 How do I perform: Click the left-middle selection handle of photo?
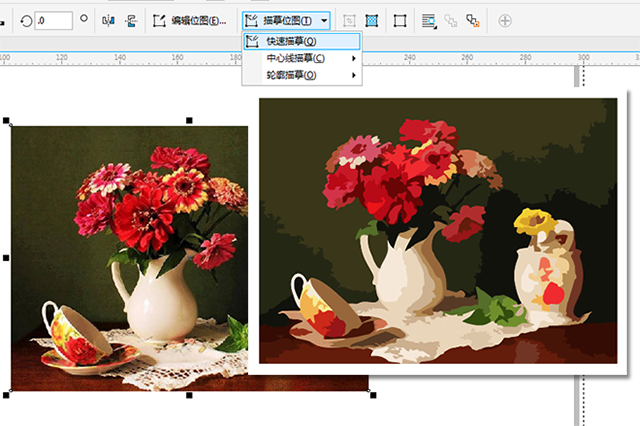(x=8, y=258)
